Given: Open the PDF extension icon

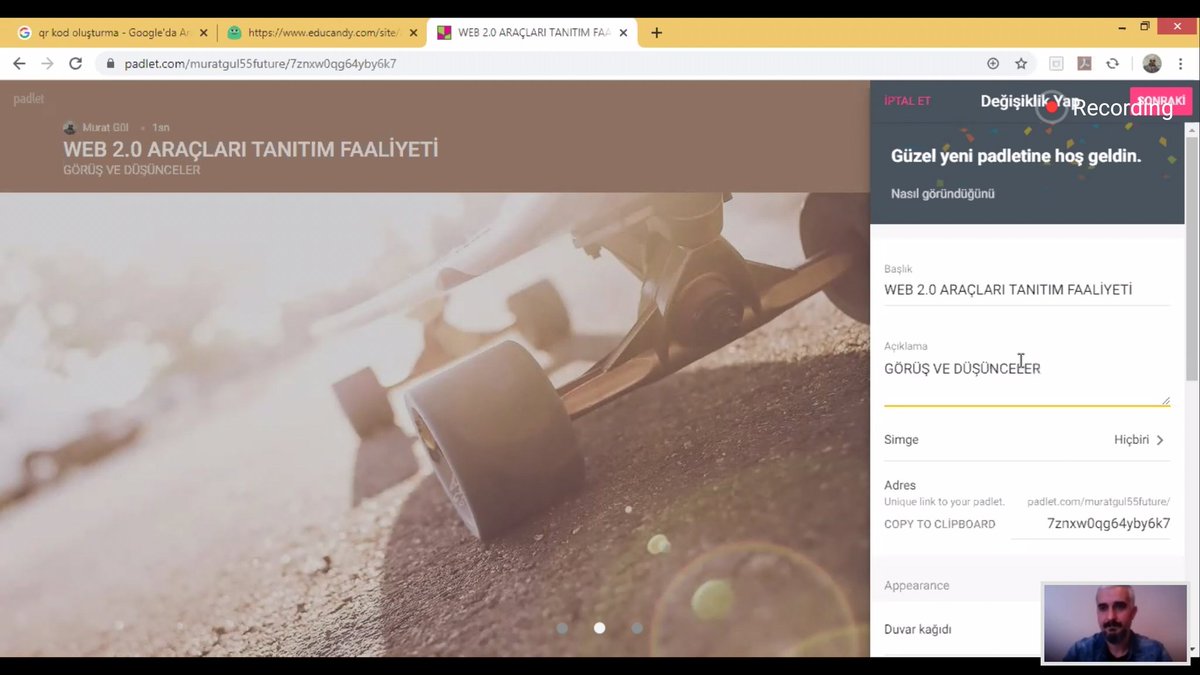Looking at the screenshot, I should pyautogui.click(x=1084, y=63).
